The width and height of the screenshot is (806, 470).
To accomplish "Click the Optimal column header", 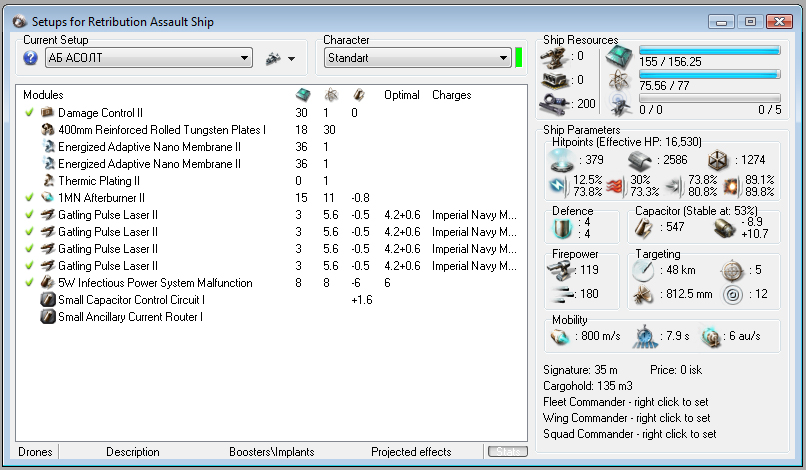I will (x=401, y=95).
